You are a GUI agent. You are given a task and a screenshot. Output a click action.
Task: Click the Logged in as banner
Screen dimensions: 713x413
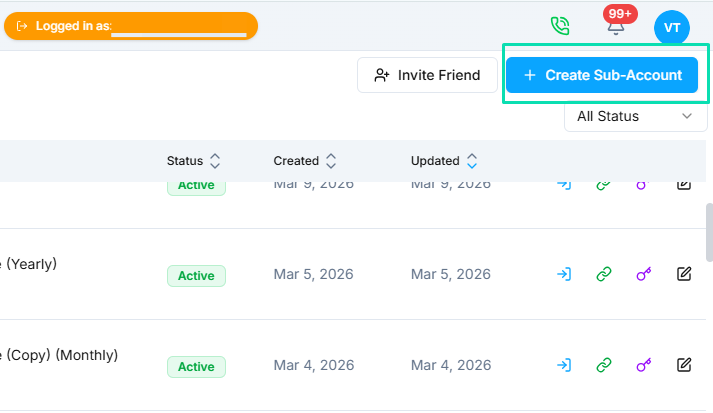pyautogui.click(x=131, y=26)
